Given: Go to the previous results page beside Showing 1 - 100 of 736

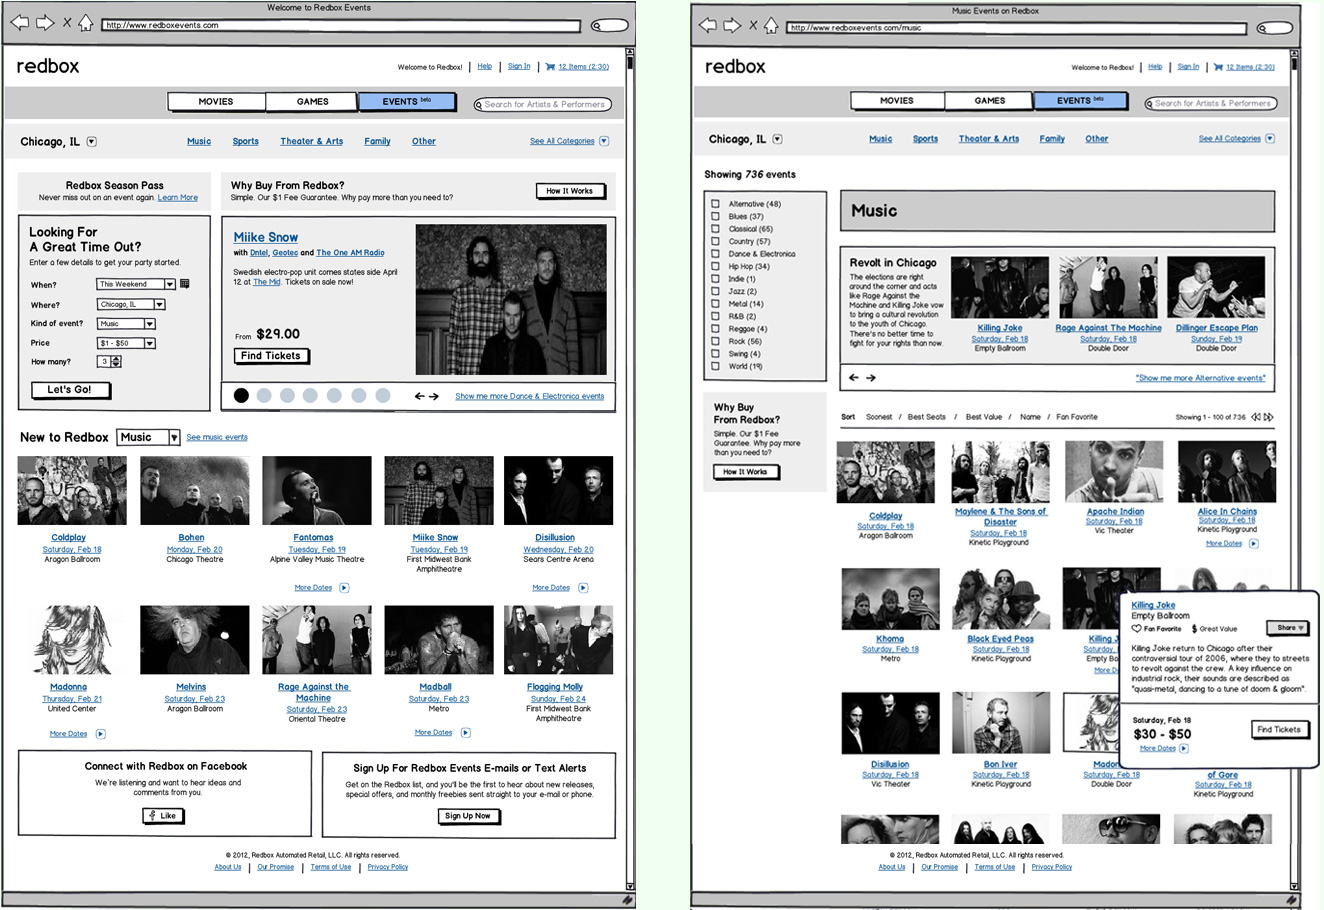Looking at the screenshot, I should pyautogui.click(x=1256, y=417).
